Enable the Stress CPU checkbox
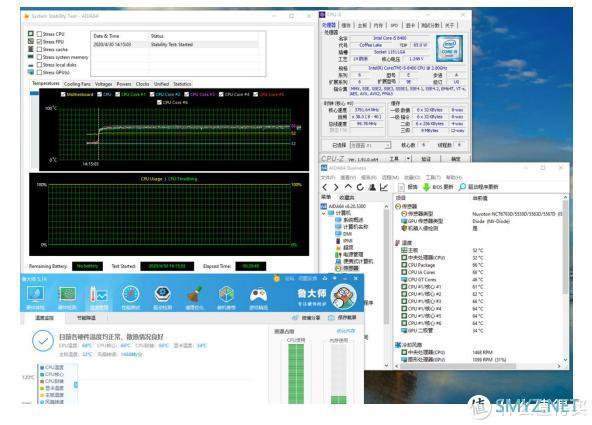The width and height of the screenshot is (592, 425). pos(39,34)
